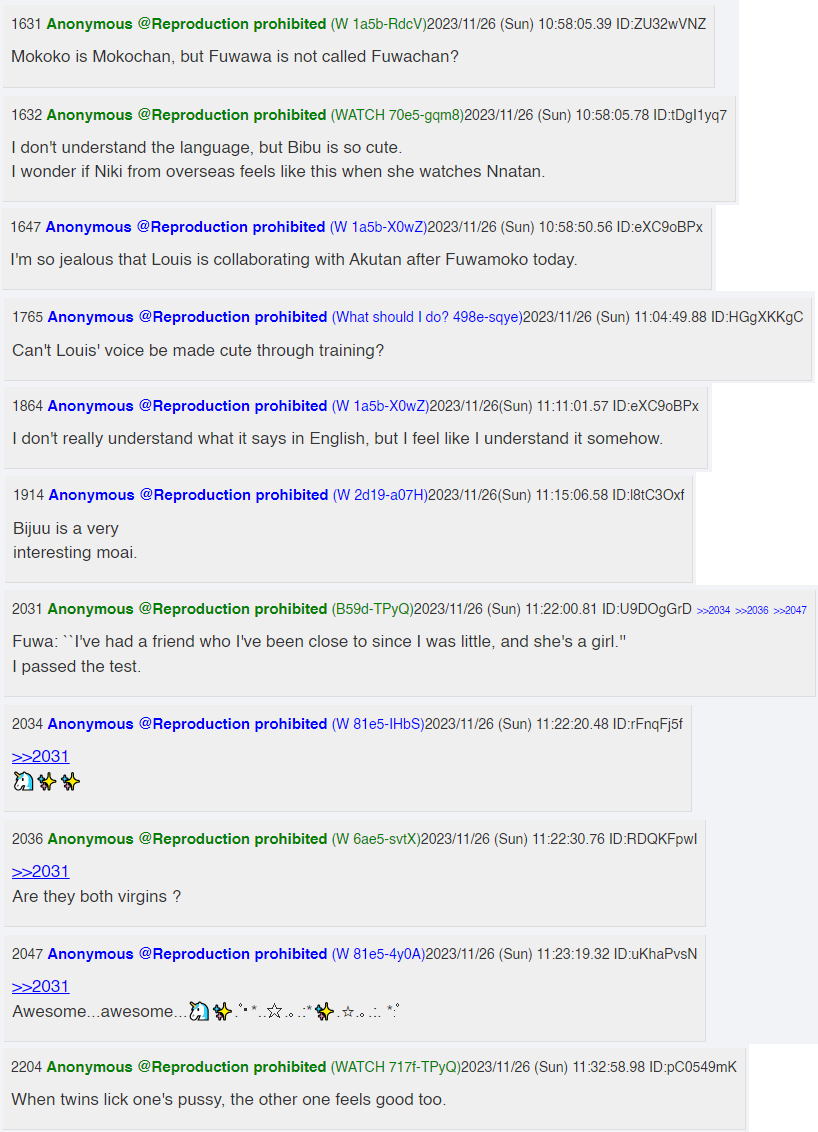818x1132 pixels.
Task: Follow the >>2031 quote link in post 2047
Action: 40,987
